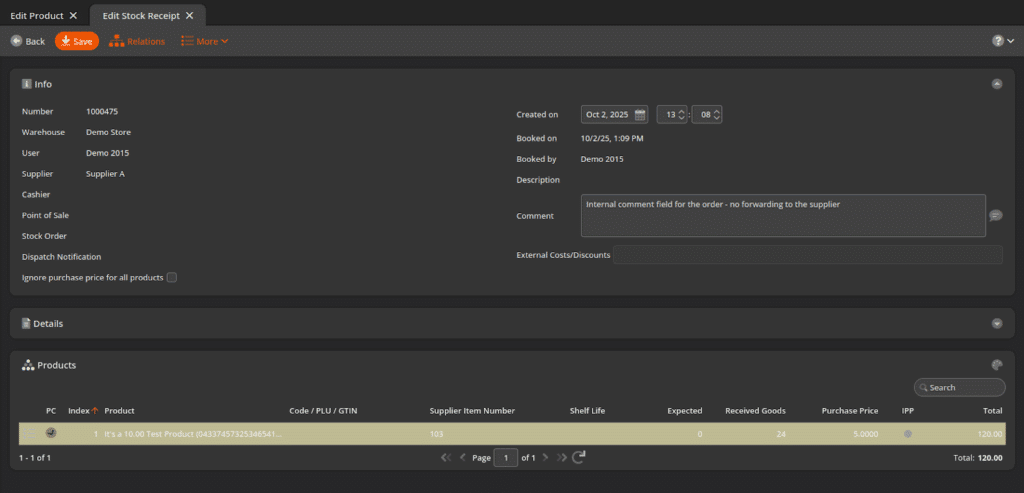Open the calendar picker for Created on

640,115
